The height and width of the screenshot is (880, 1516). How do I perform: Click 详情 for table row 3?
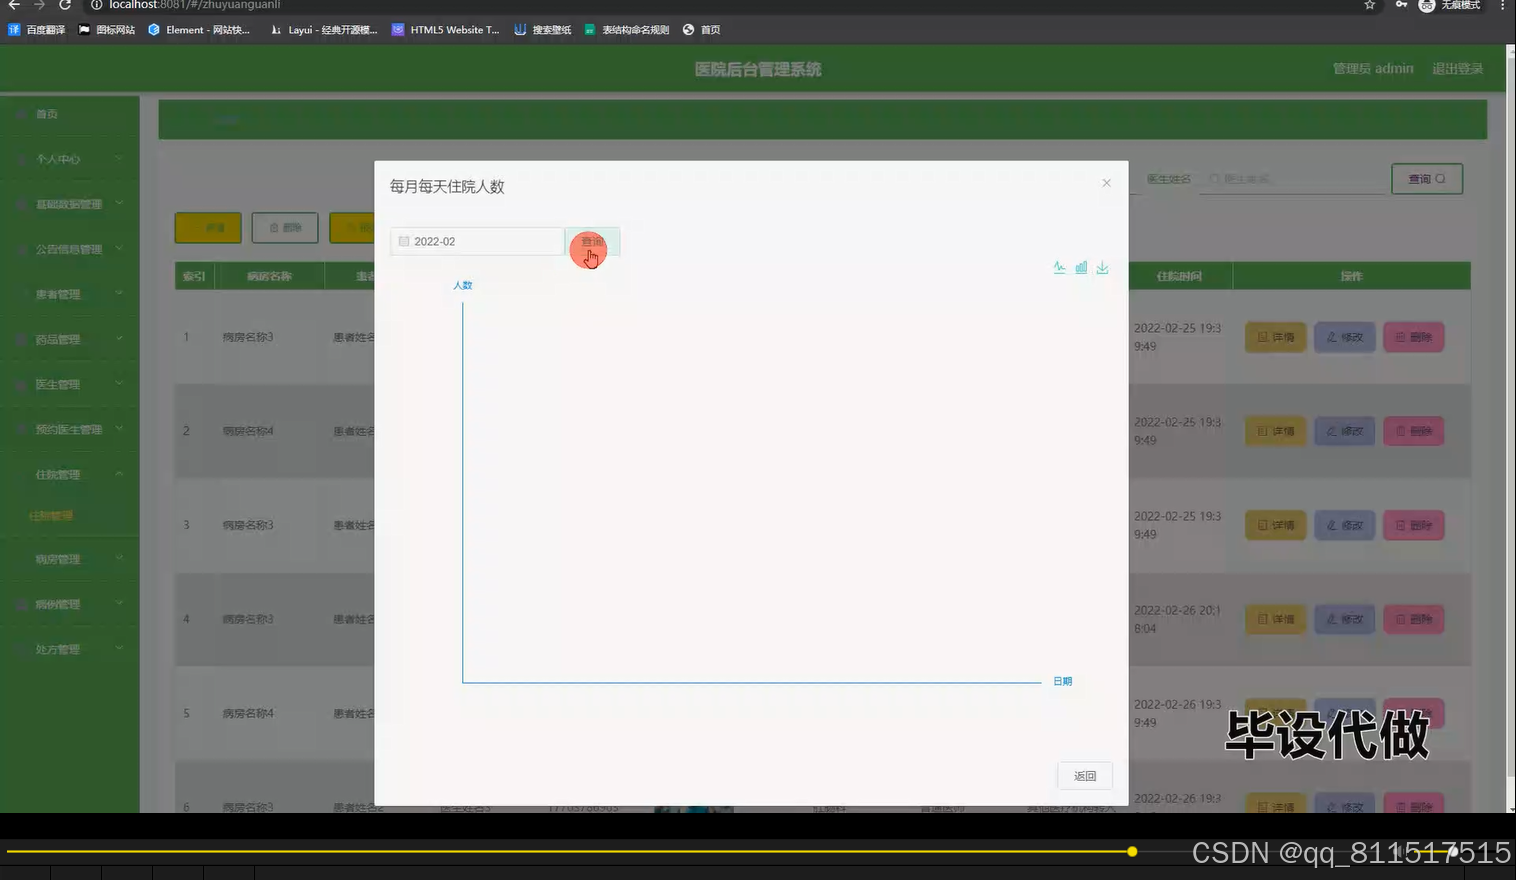coord(1276,525)
